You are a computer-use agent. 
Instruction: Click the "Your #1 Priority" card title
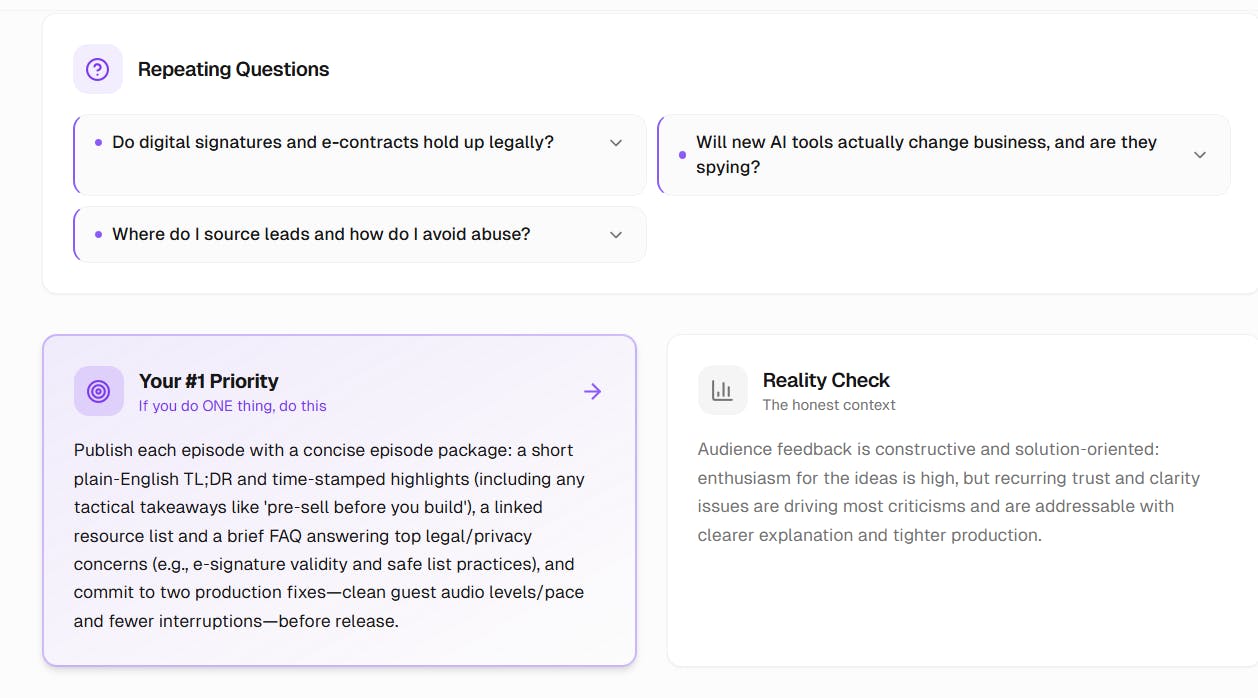tap(208, 381)
